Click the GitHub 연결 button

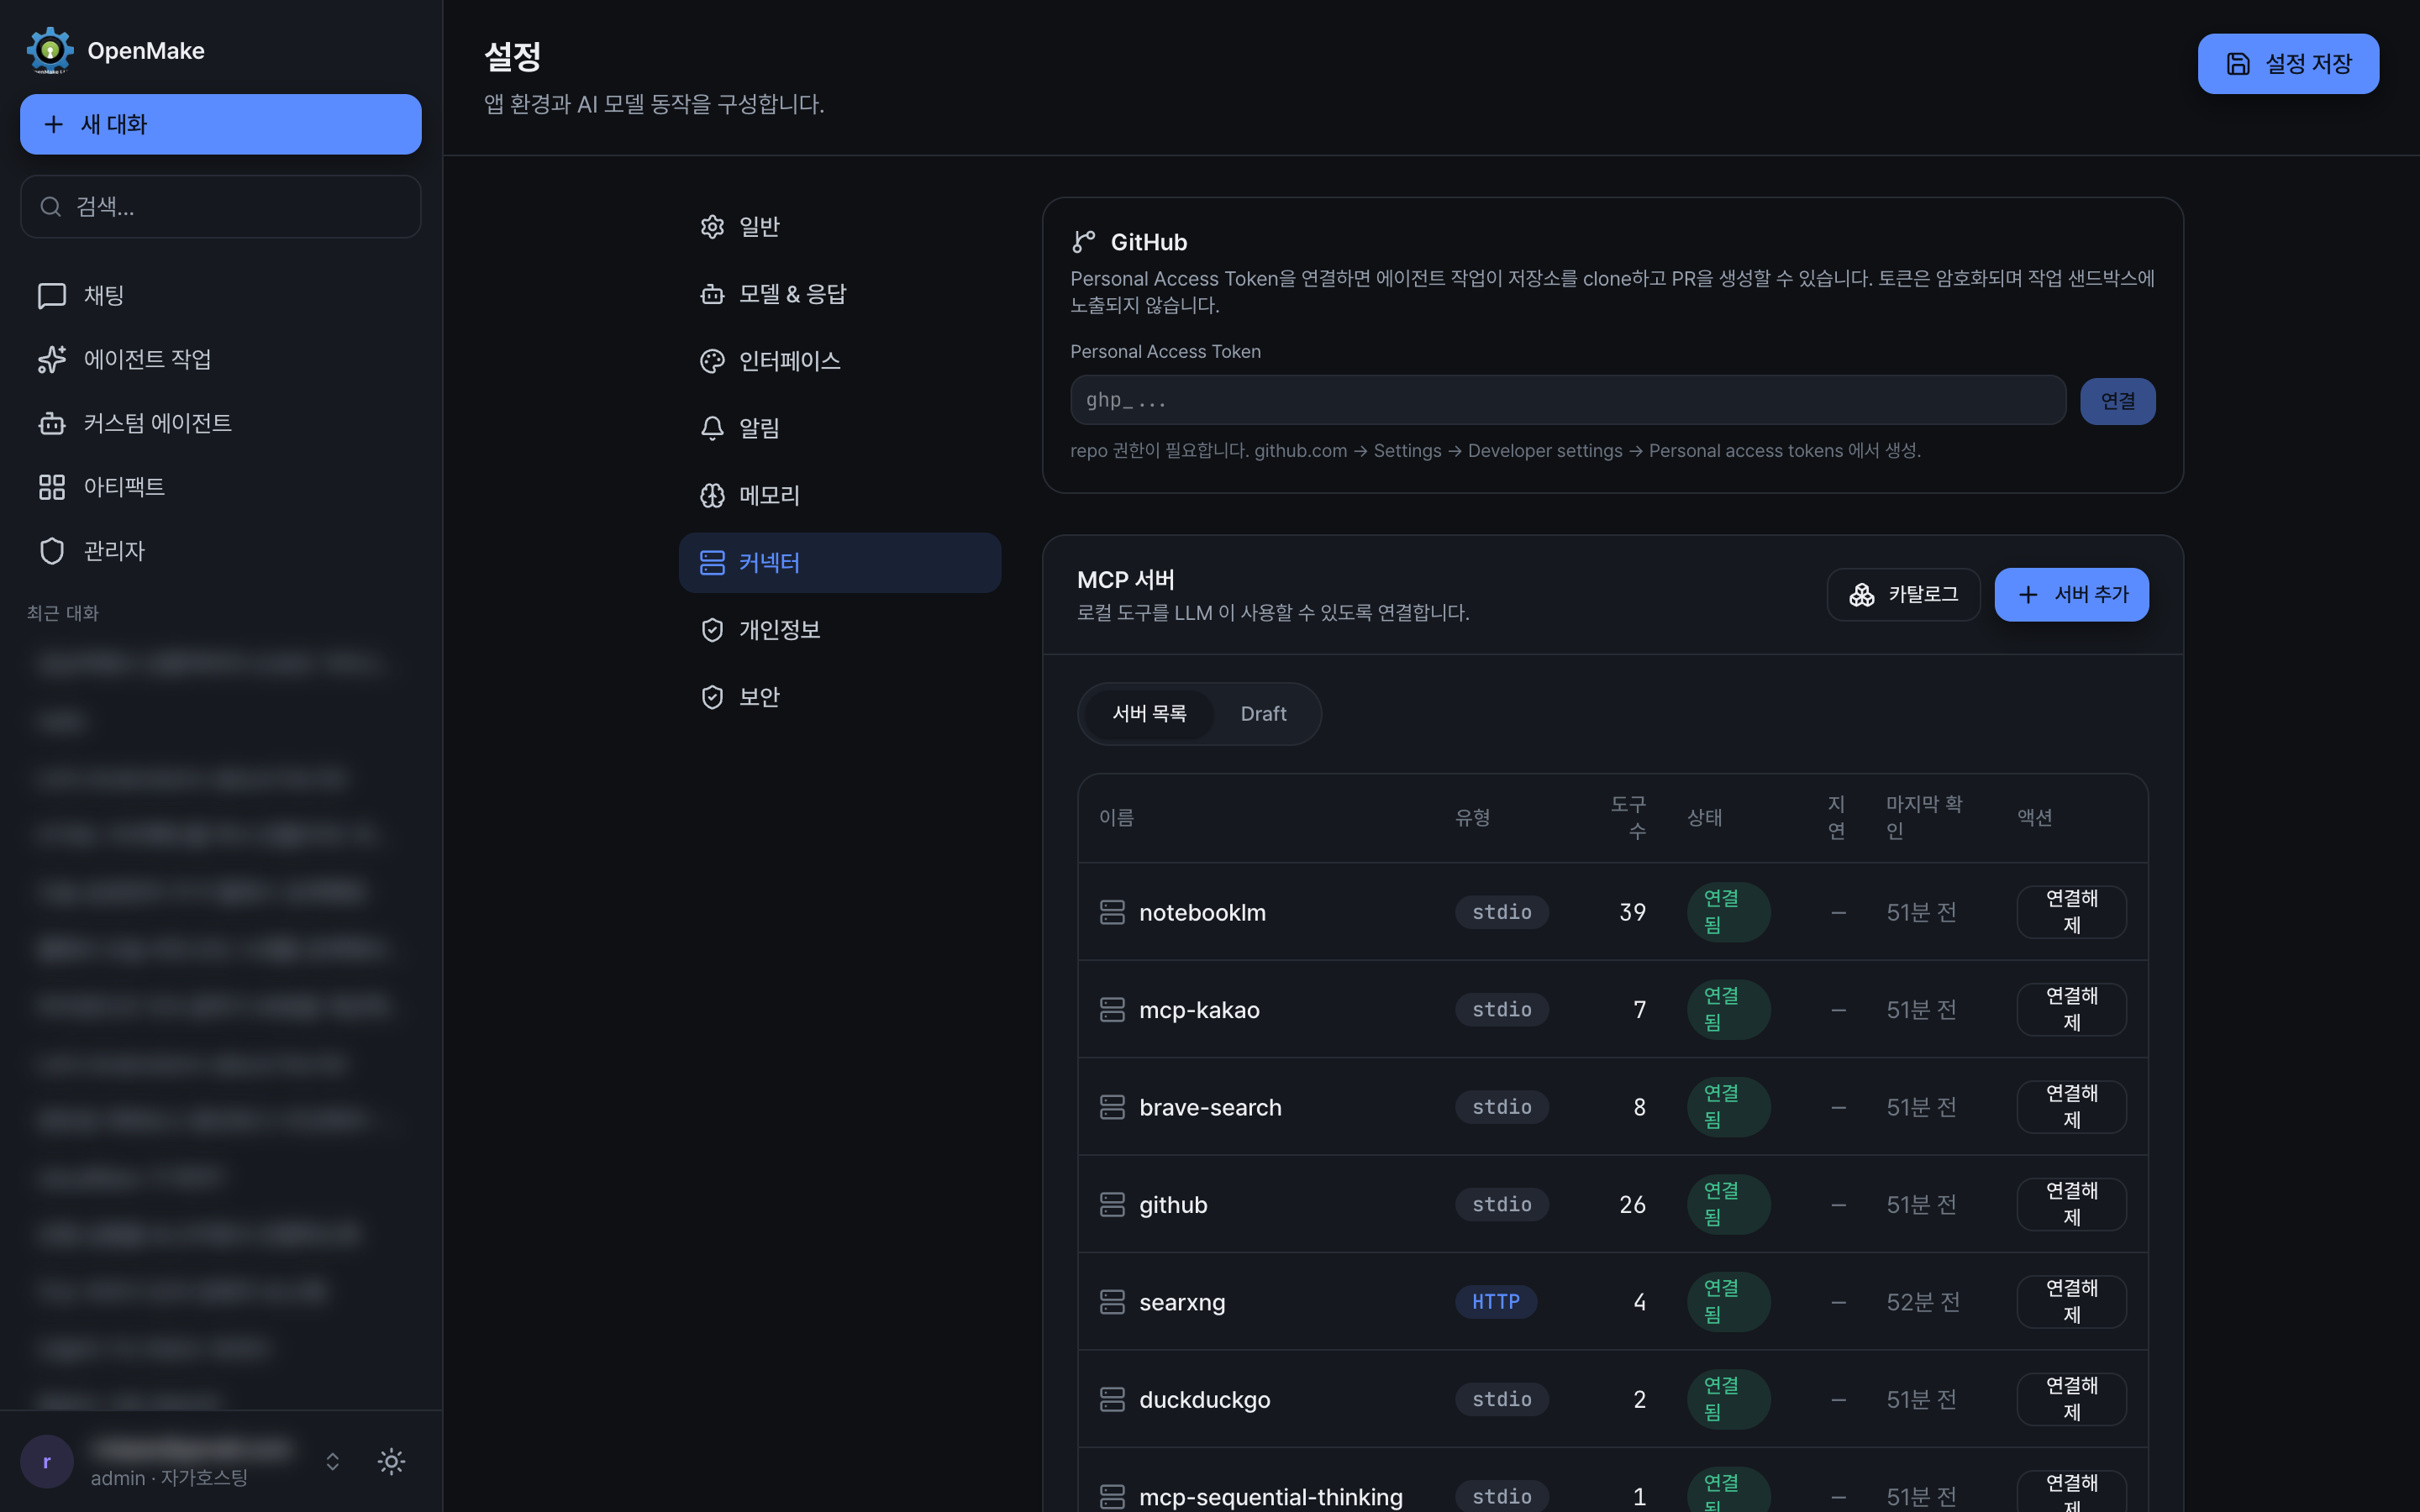2118,401
